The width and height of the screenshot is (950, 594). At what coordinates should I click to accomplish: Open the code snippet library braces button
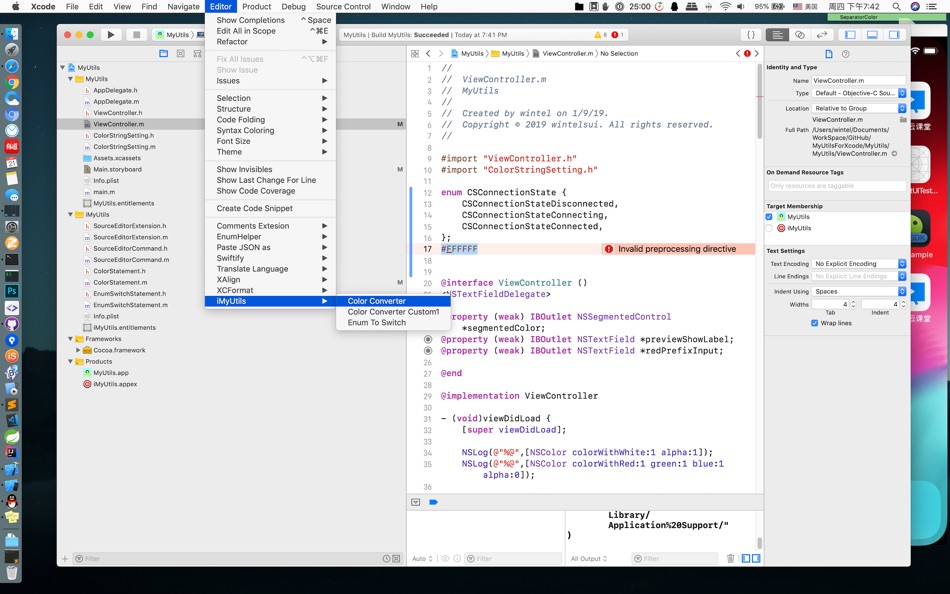click(751, 35)
